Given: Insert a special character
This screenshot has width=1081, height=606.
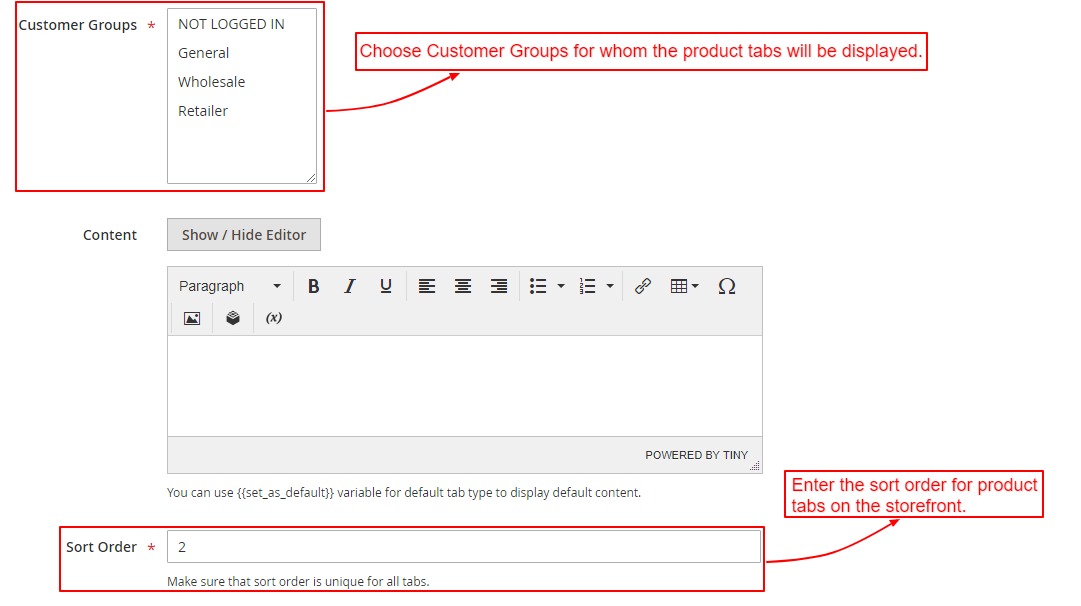Looking at the screenshot, I should (727, 286).
